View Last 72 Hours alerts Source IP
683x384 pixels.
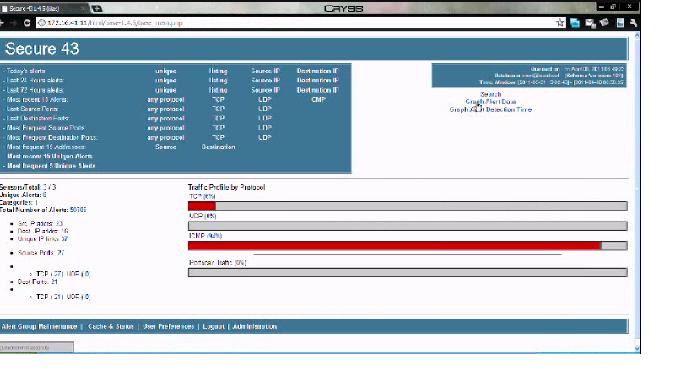coord(265,90)
